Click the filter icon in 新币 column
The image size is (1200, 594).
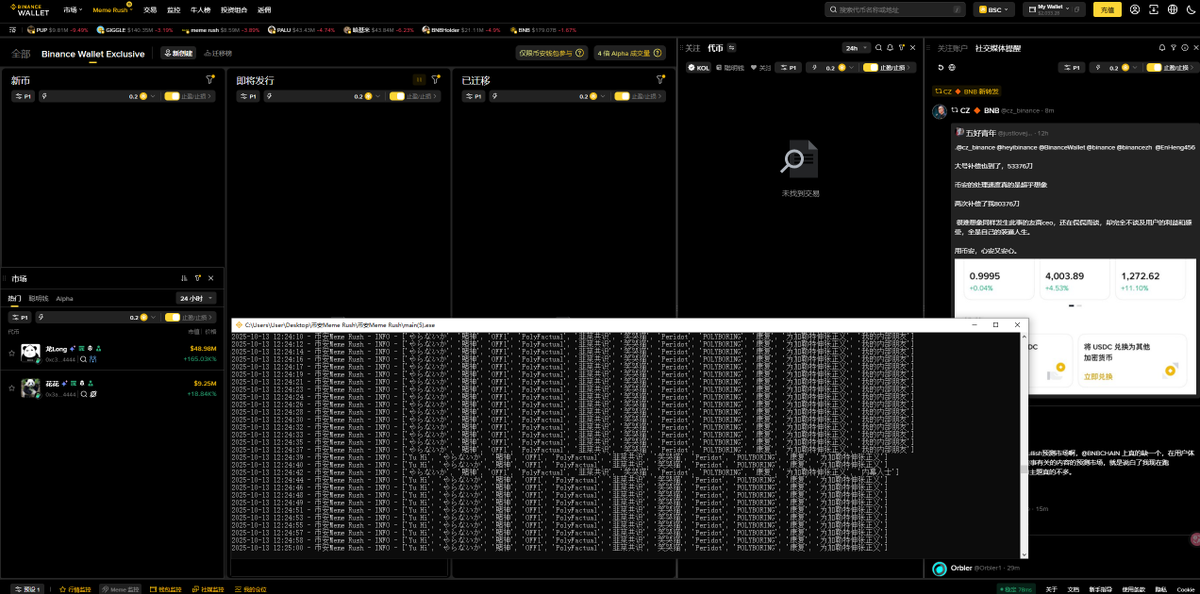pyautogui.click(x=210, y=80)
